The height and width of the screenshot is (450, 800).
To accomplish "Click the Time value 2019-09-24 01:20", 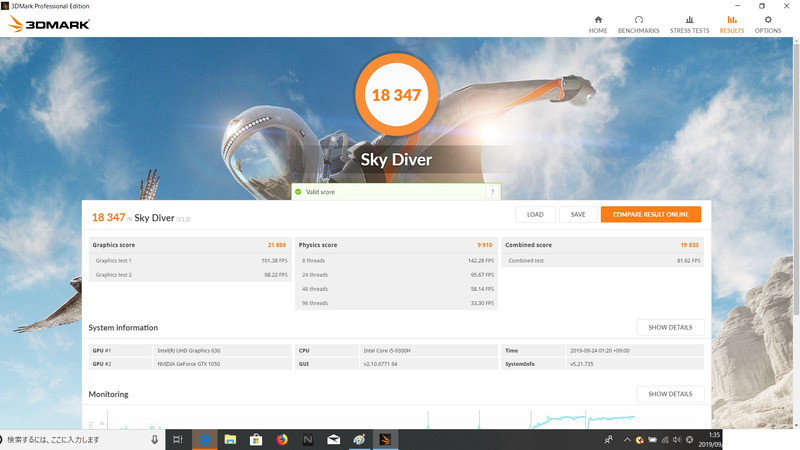I will [599, 351].
